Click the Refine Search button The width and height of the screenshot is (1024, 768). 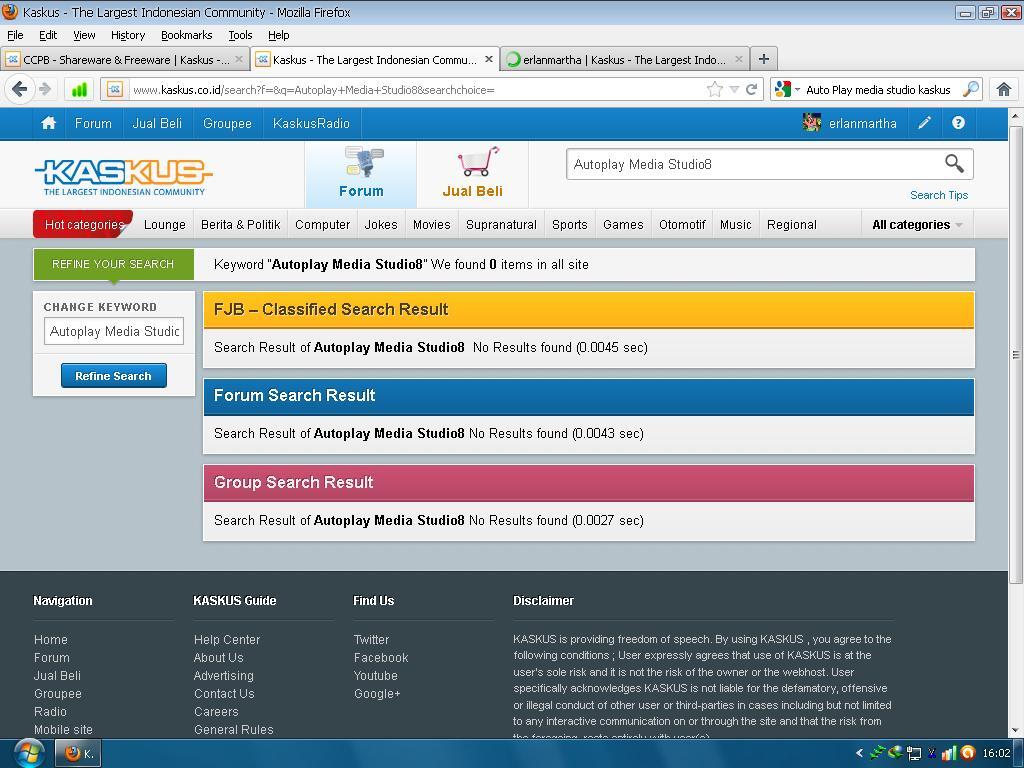(x=114, y=376)
